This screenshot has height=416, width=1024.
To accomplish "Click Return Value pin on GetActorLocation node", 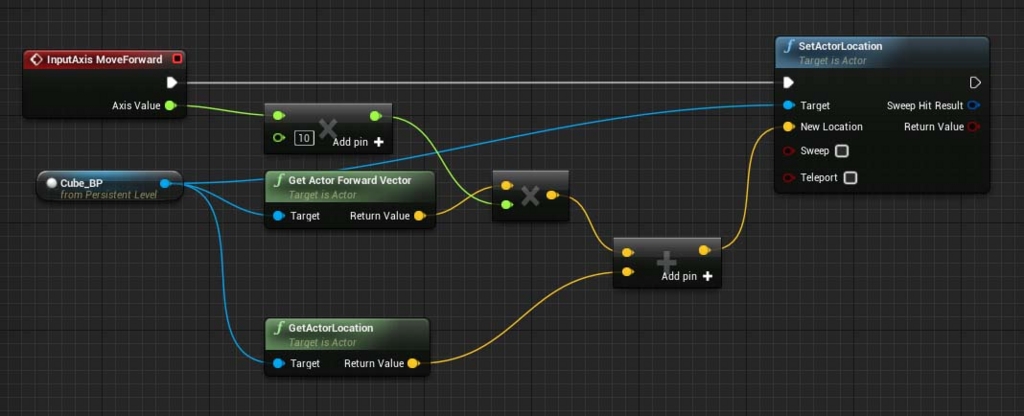I will tap(413, 363).
